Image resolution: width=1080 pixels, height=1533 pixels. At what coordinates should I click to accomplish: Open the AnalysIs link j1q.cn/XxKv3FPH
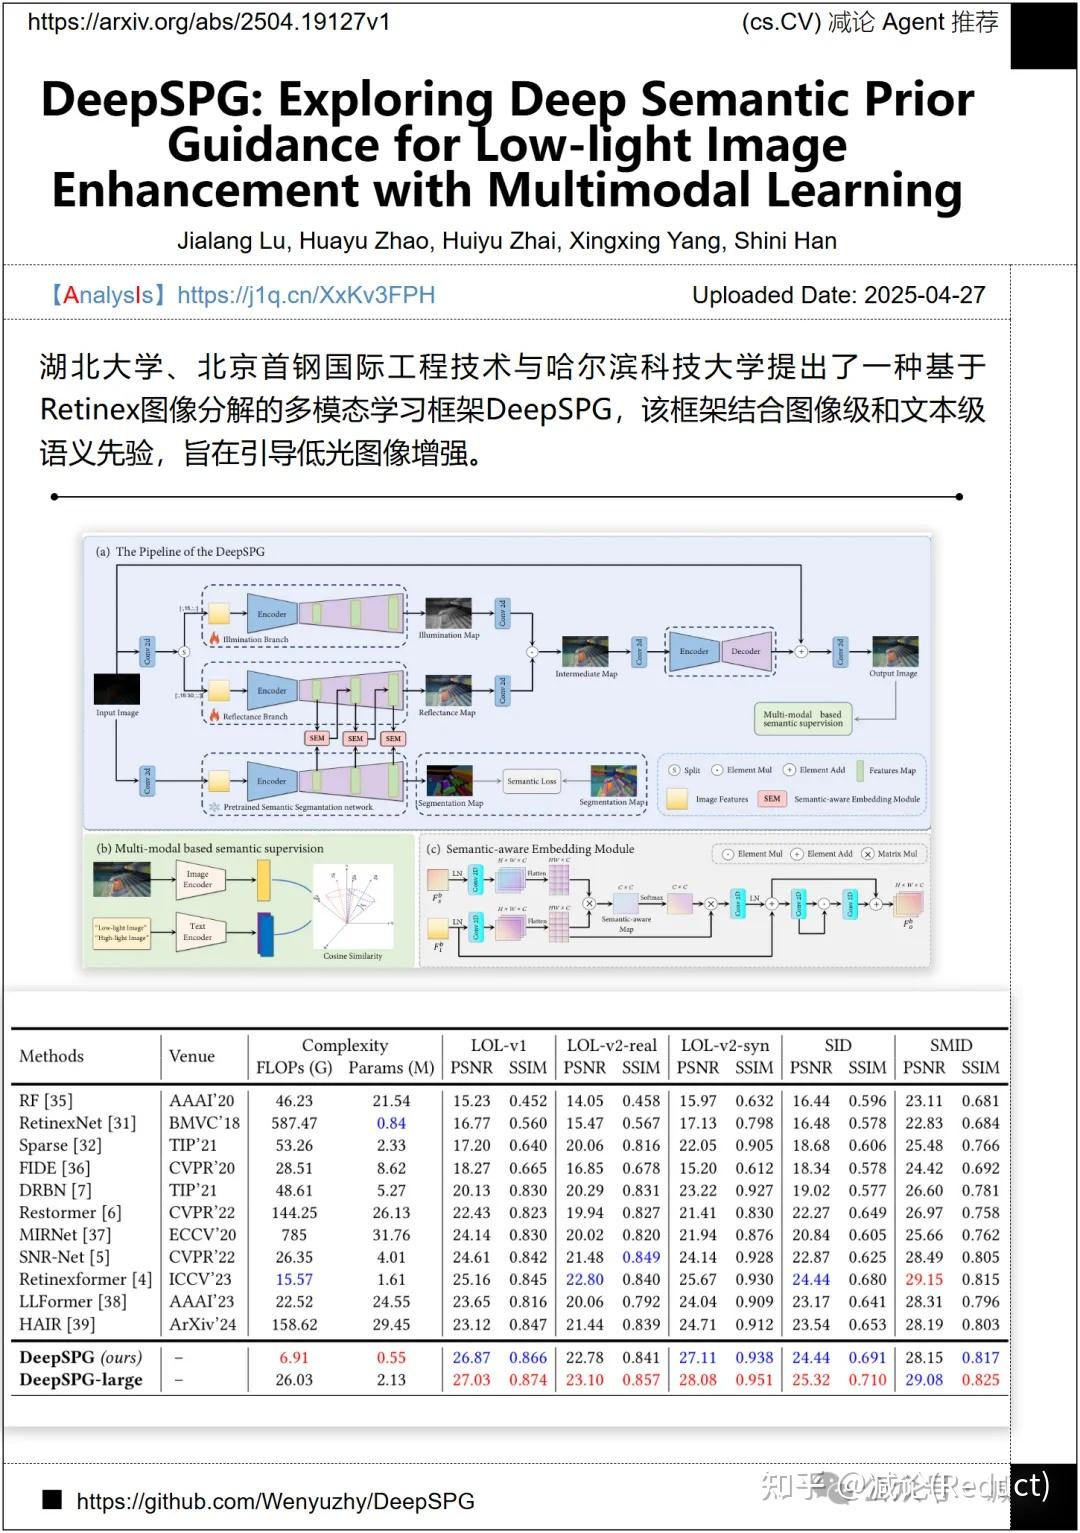click(305, 296)
